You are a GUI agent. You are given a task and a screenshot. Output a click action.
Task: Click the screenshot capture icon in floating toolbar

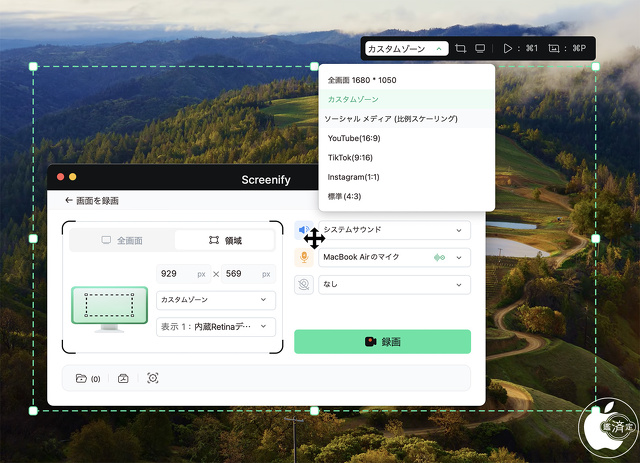554,48
